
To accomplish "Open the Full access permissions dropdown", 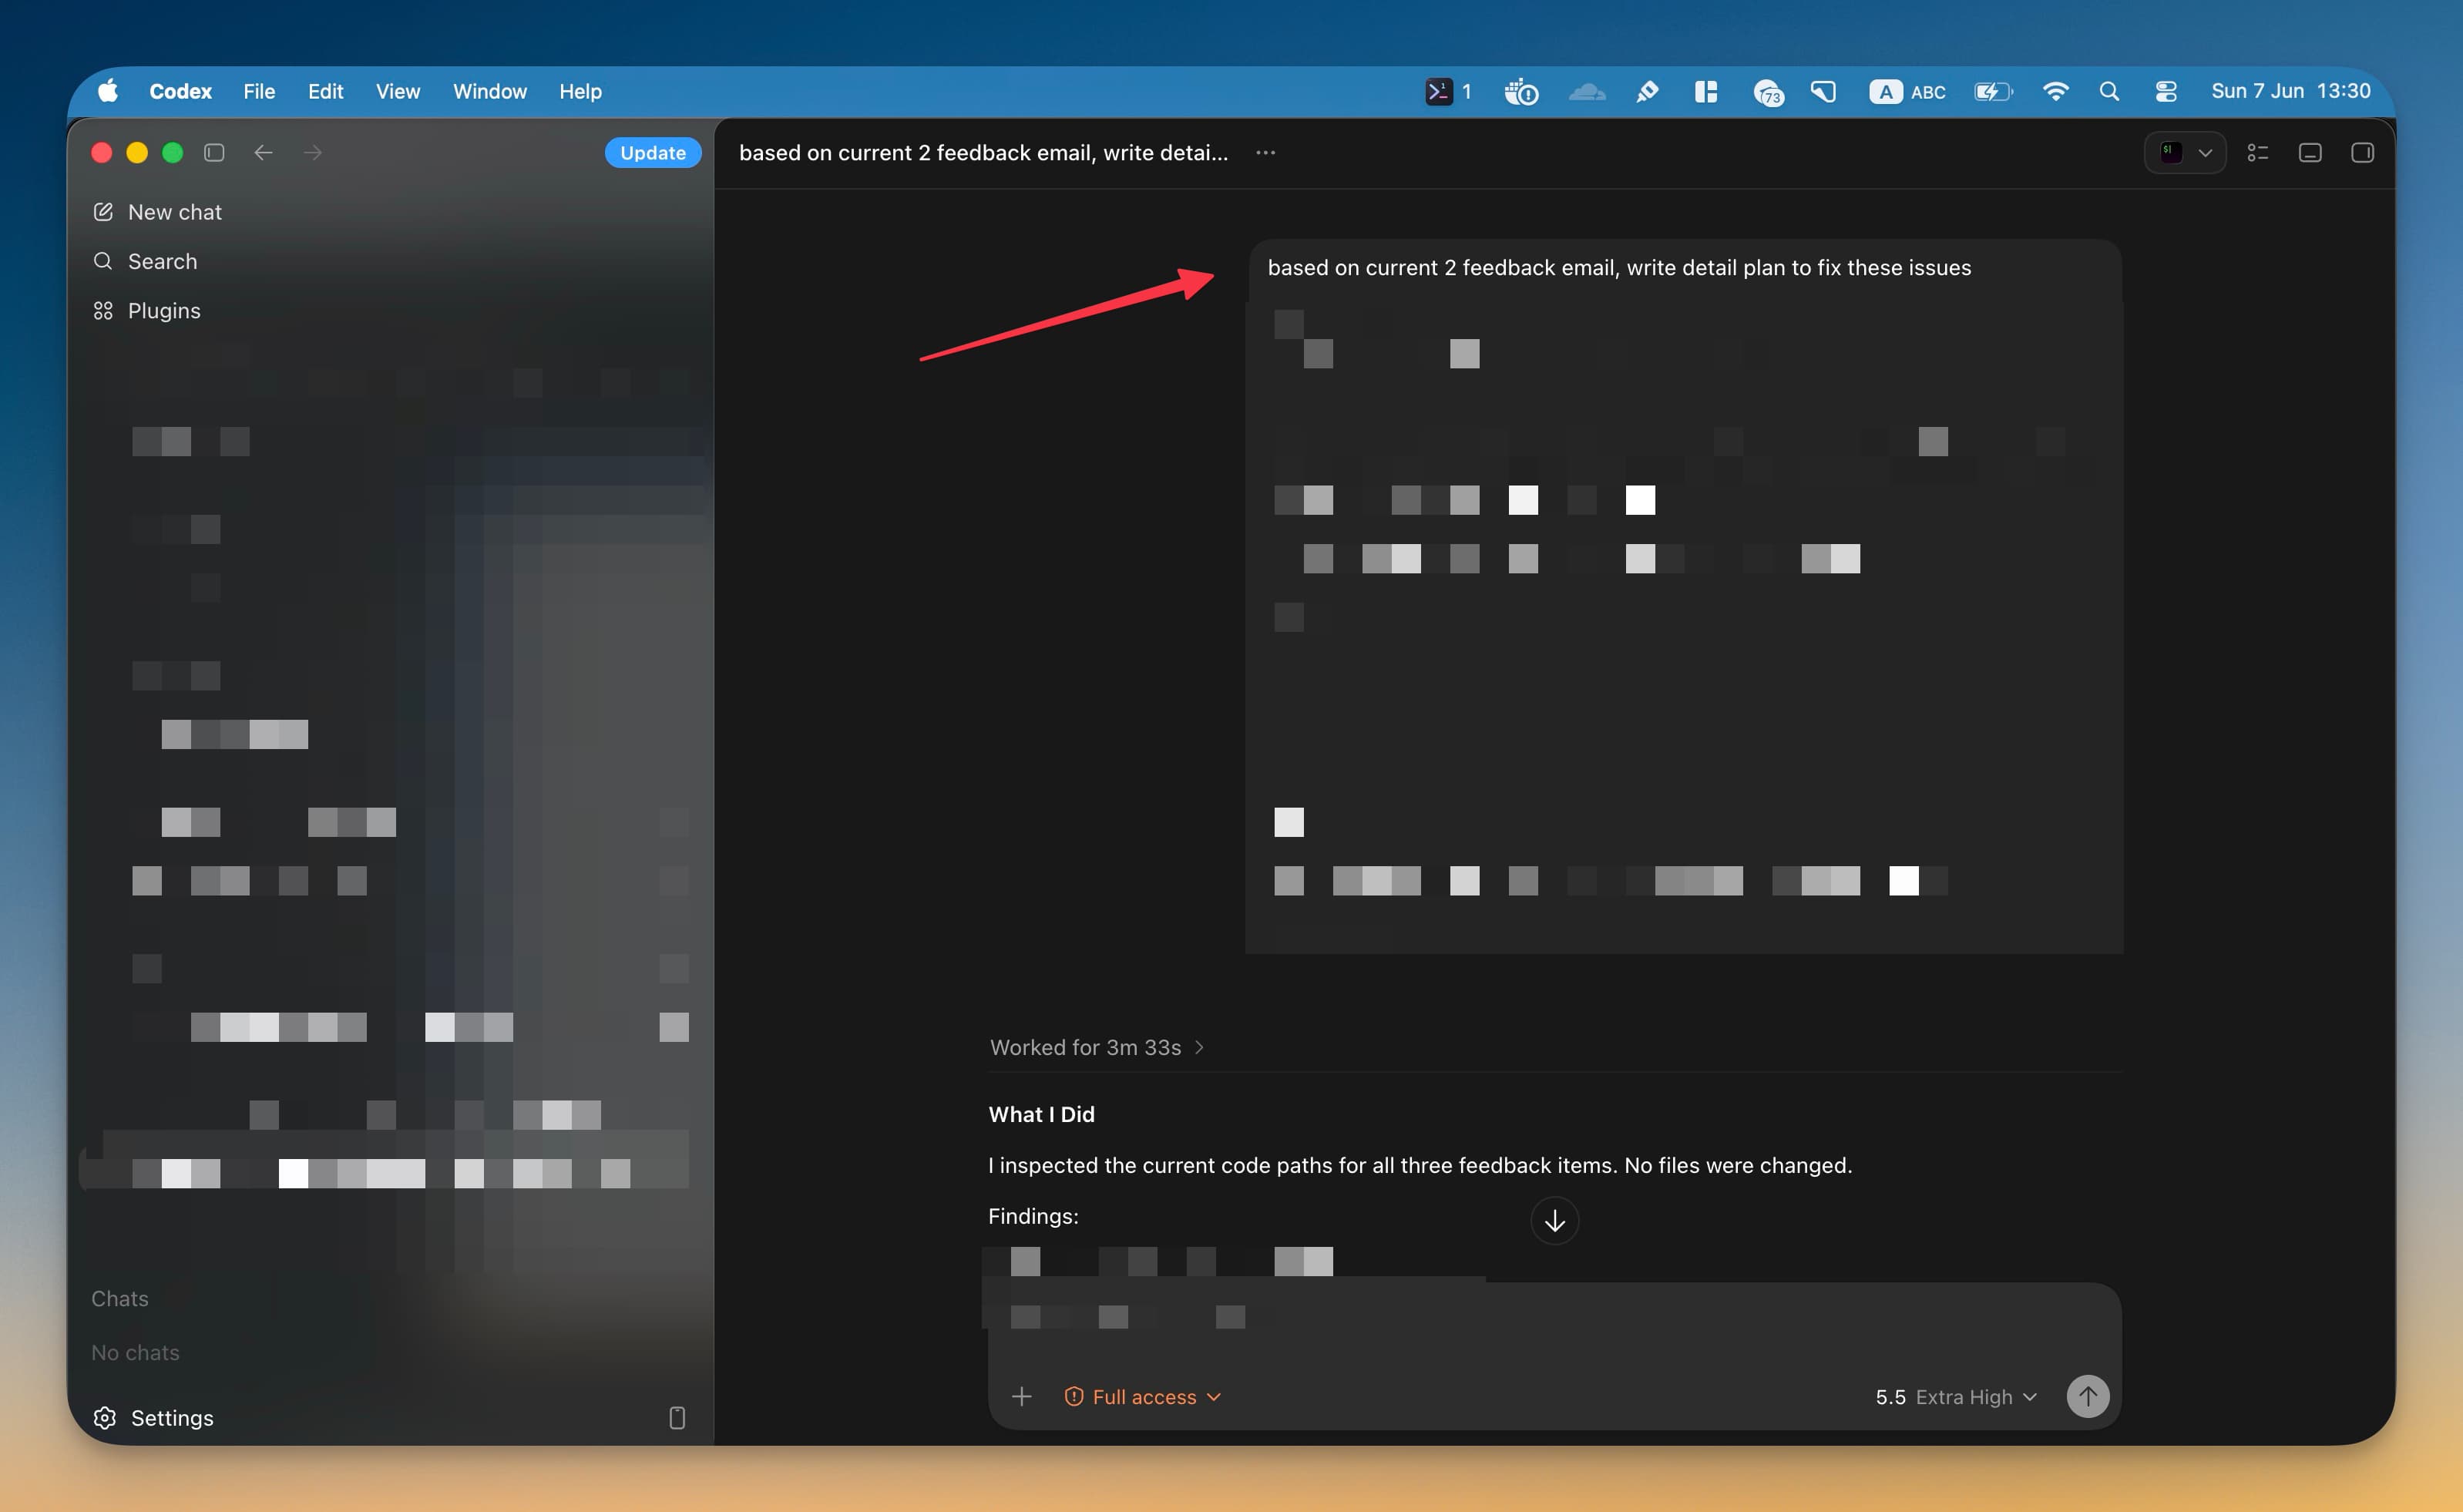I will coord(1143,1396).
